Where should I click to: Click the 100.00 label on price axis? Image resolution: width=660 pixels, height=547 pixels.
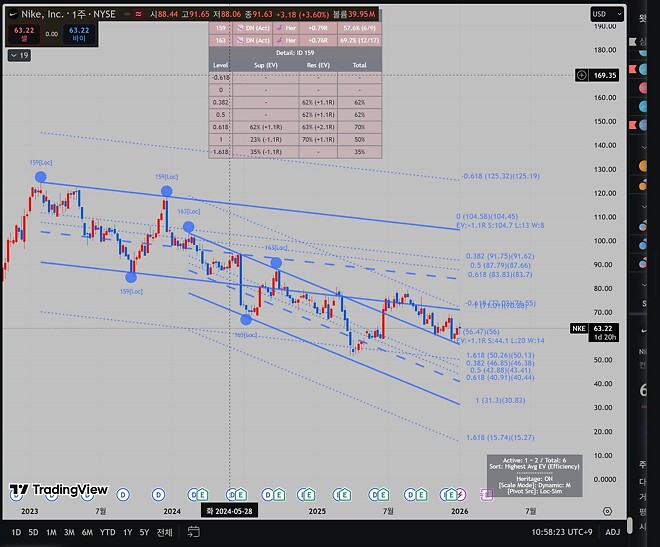click(605, 241)
